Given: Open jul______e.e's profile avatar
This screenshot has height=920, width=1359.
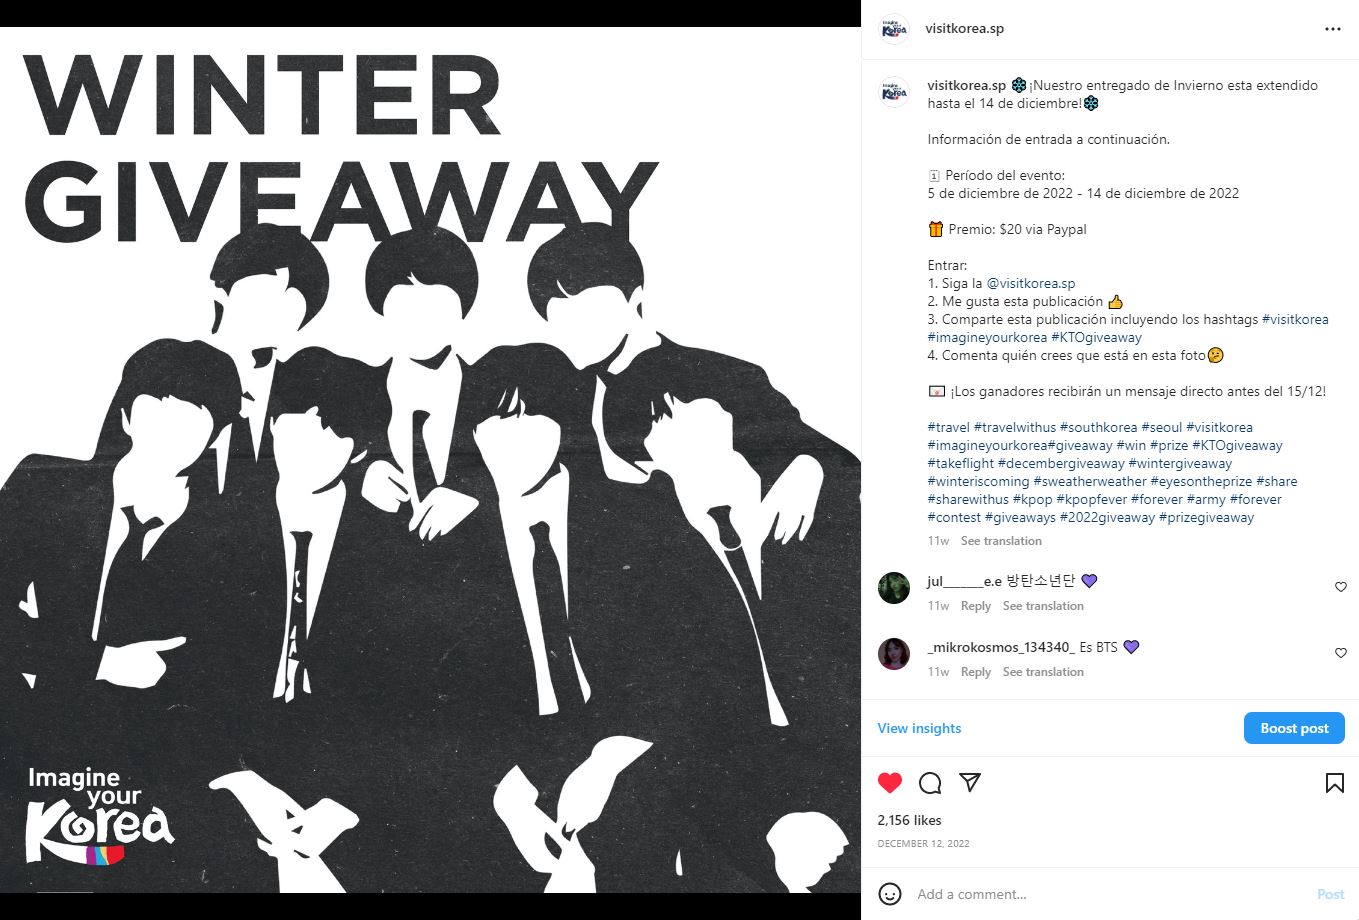Looking at the screenshot, I should [x=893, y=587].
